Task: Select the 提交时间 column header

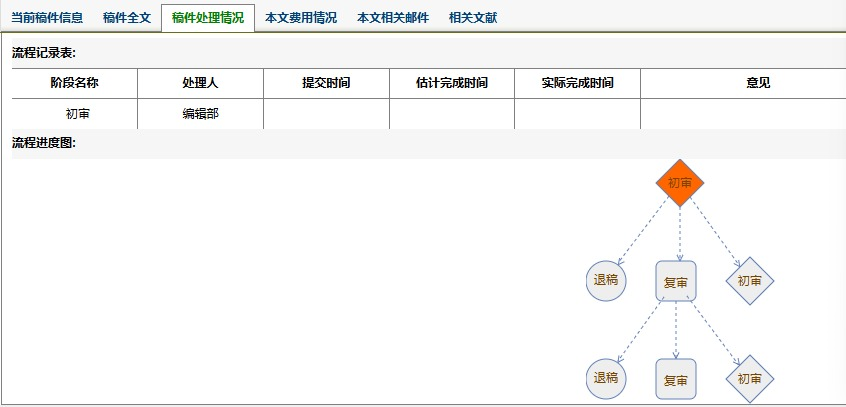Action: click(326, 83)
